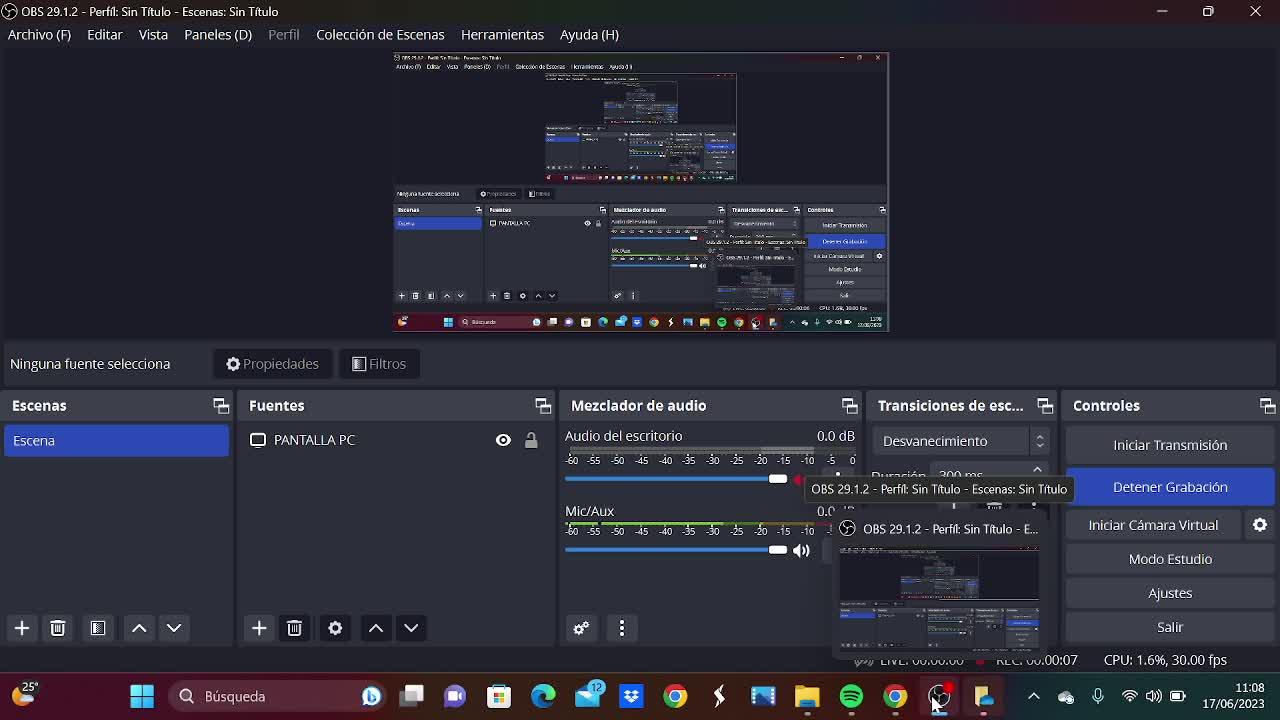The height and width of the screenshot is (720, 1280).
Task: Open the Herramientas menu
Action: (502, 34)
